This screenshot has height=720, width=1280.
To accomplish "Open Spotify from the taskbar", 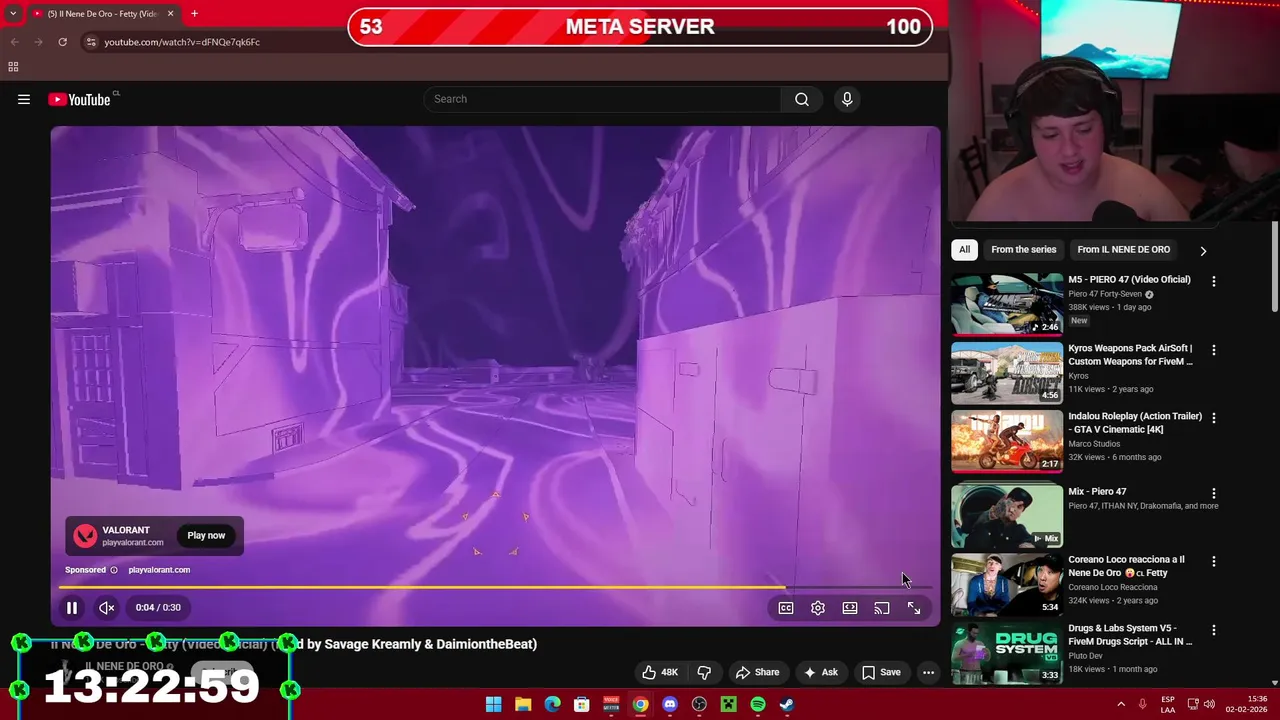I will click(x=758, y=705).
